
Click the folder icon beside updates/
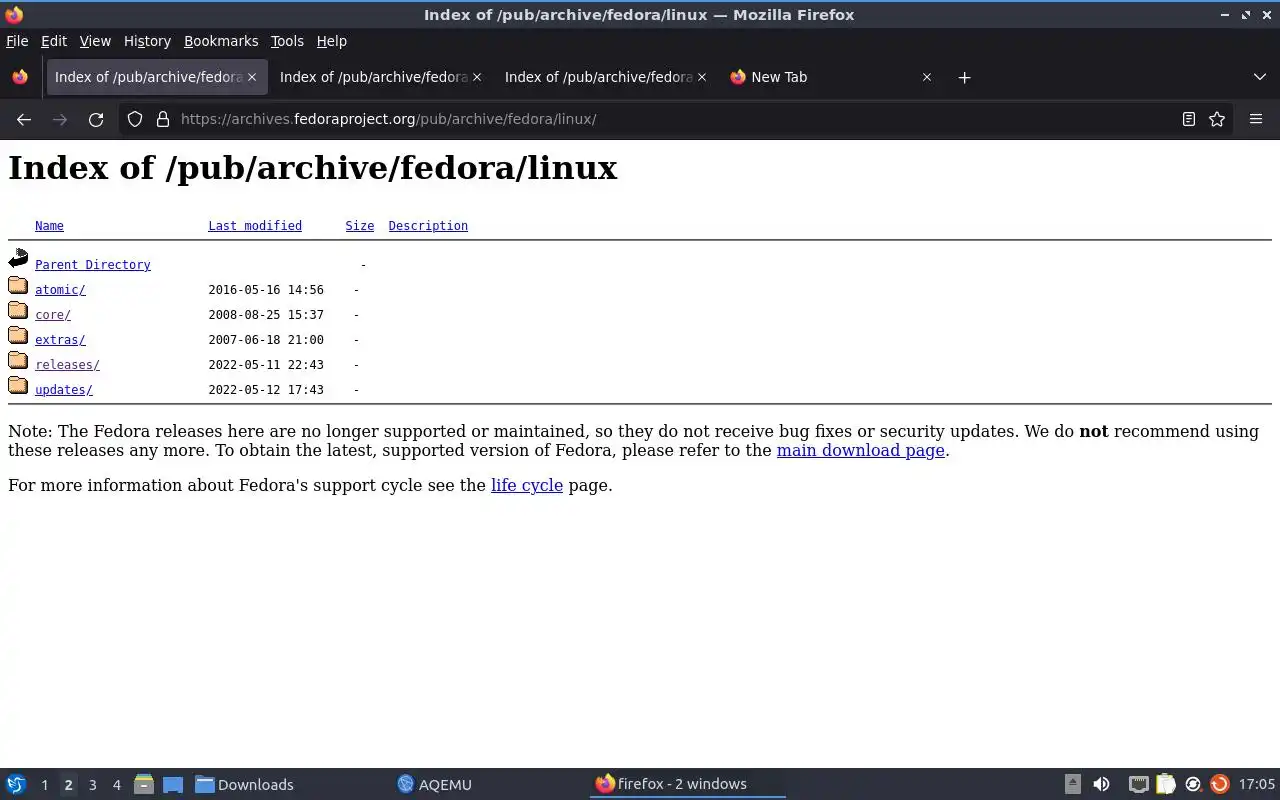(x=18, y=386)
